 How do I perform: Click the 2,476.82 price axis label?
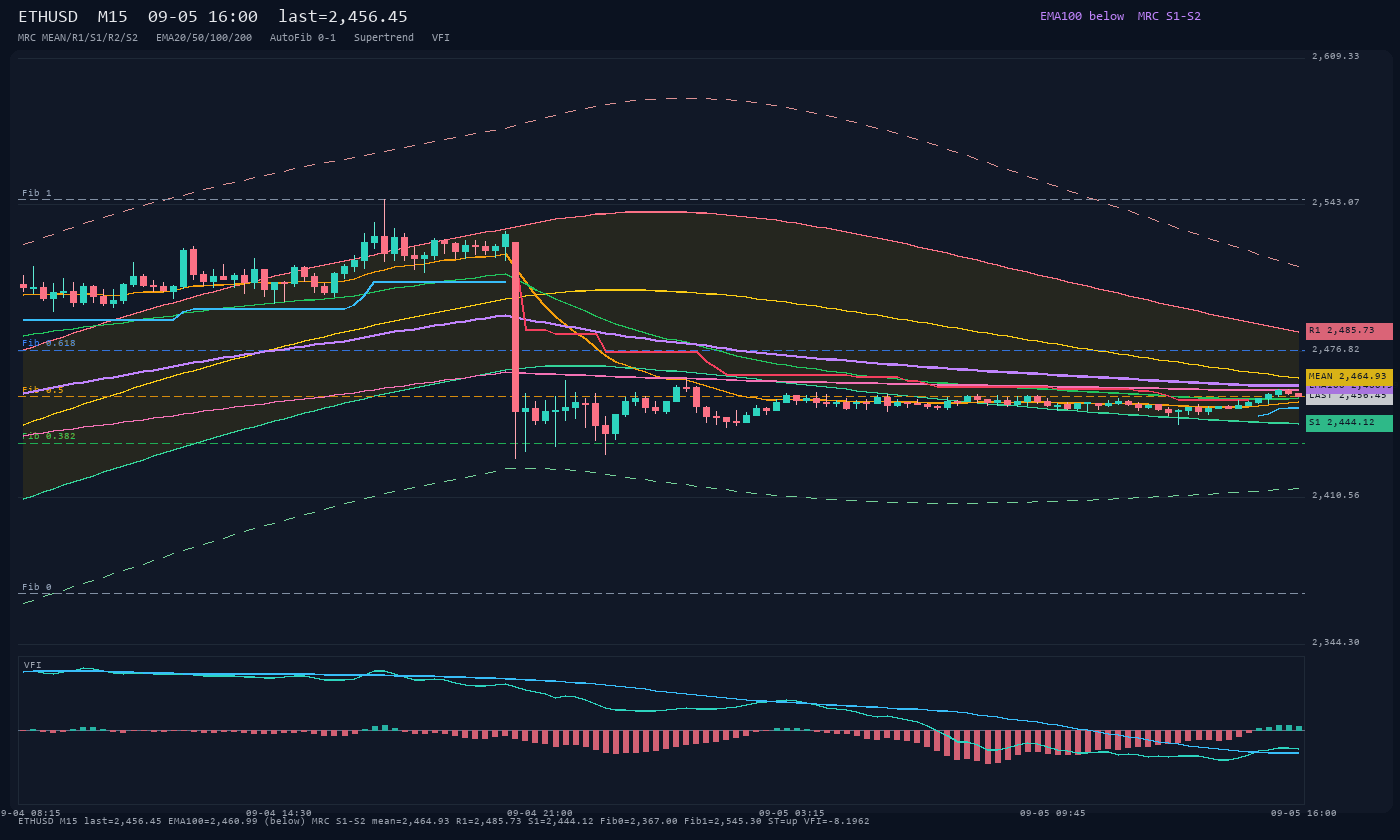1336,349
